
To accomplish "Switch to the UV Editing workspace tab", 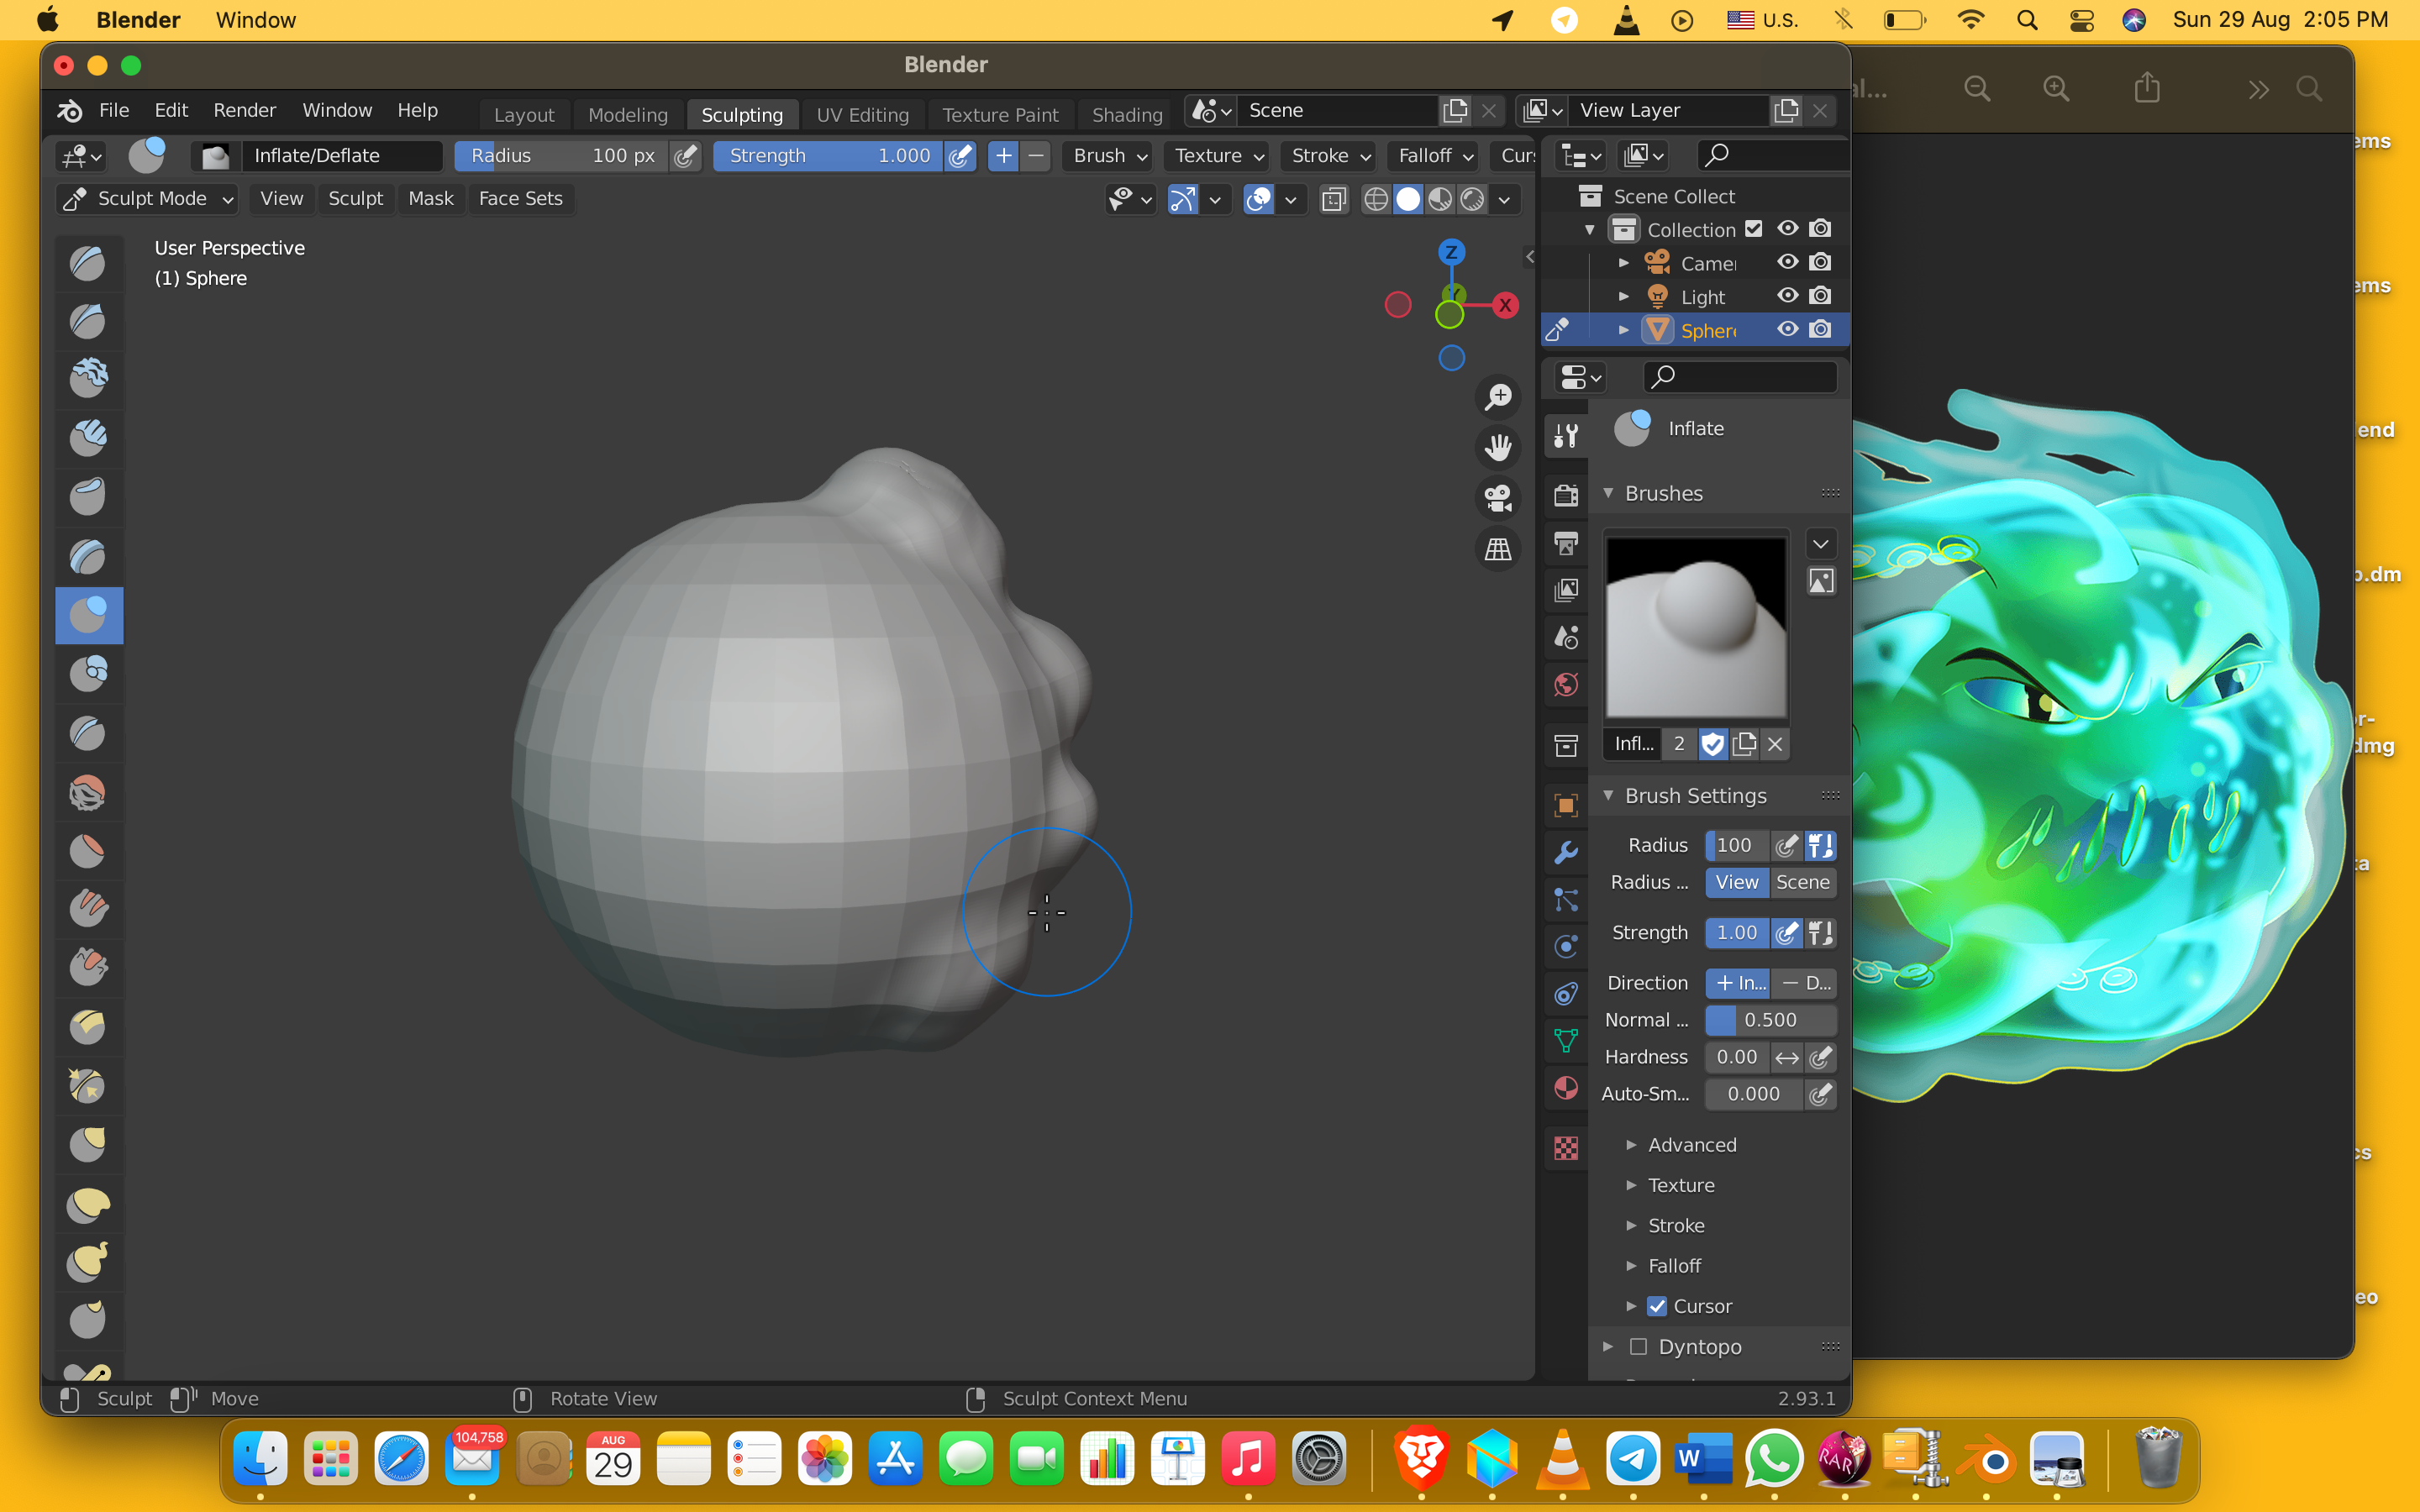I will (x=862, y=114).
